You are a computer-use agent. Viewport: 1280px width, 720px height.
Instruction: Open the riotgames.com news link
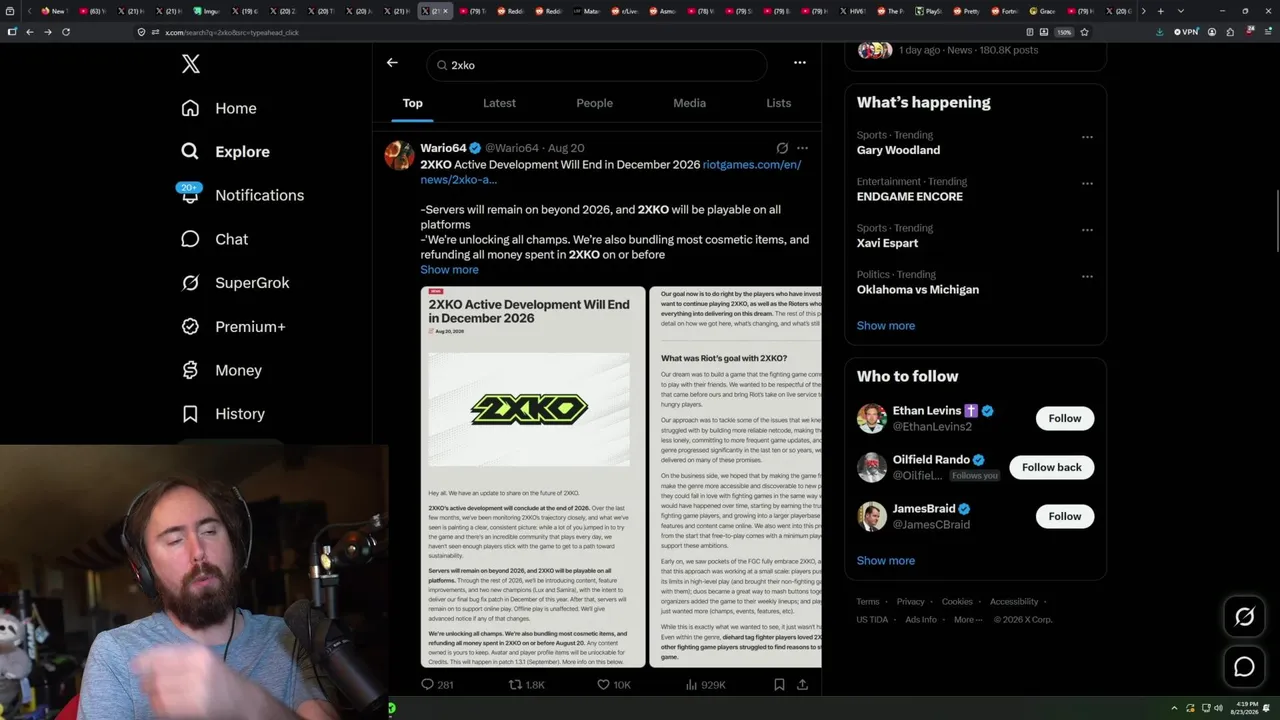pos(611,172)
